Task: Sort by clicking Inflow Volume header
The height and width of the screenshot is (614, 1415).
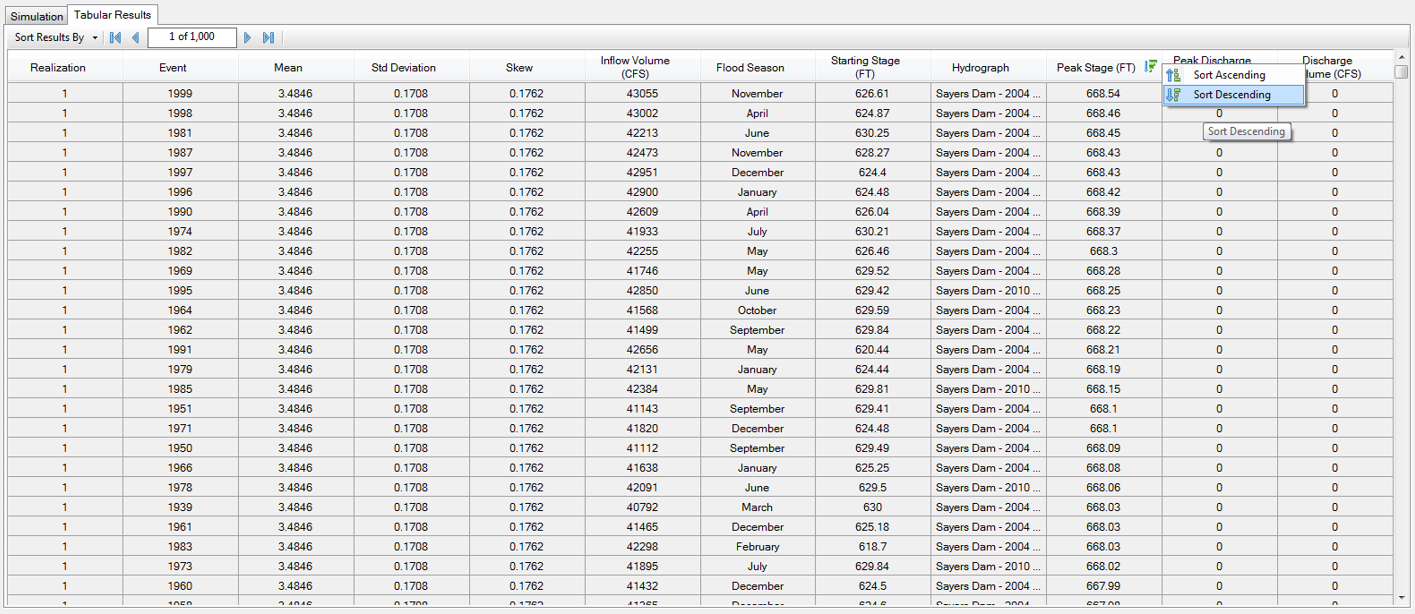Action: click(634, 66)
